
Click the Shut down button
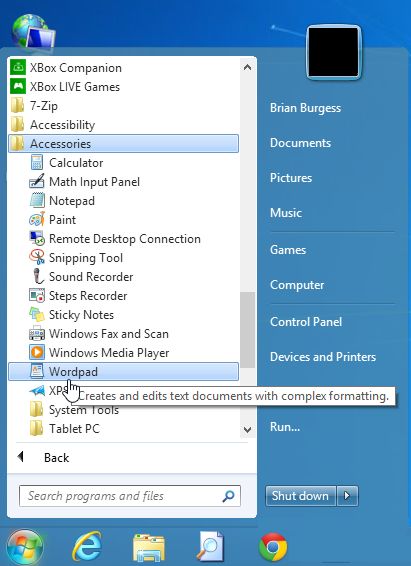[x=300, y=496]
